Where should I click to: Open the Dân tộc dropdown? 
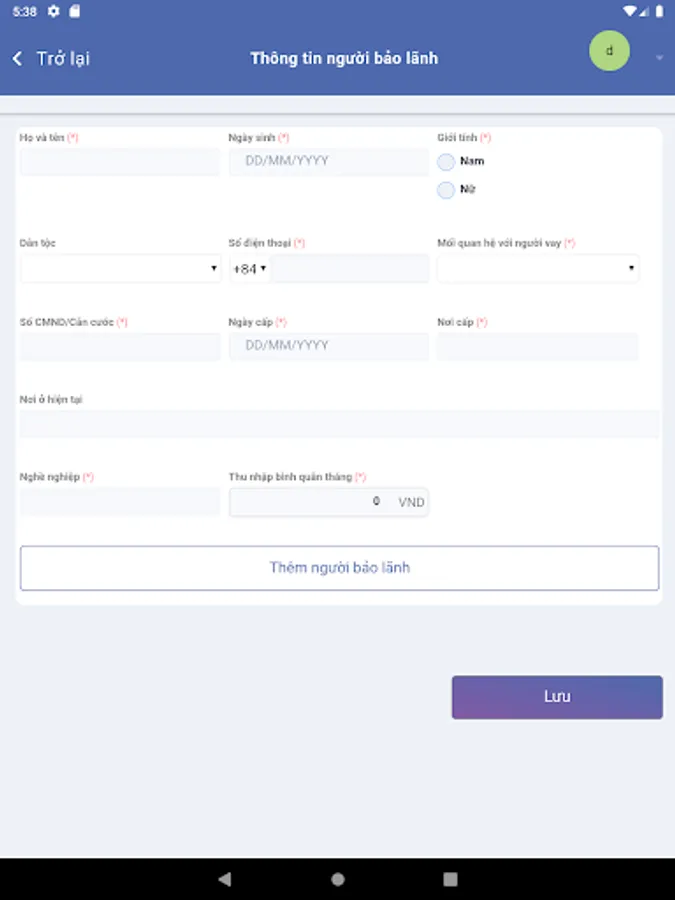[x=120, y=268]
